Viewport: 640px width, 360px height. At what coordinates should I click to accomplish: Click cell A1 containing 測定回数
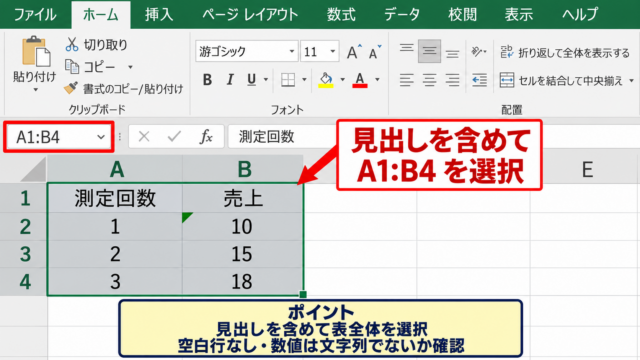coord(115,198)
